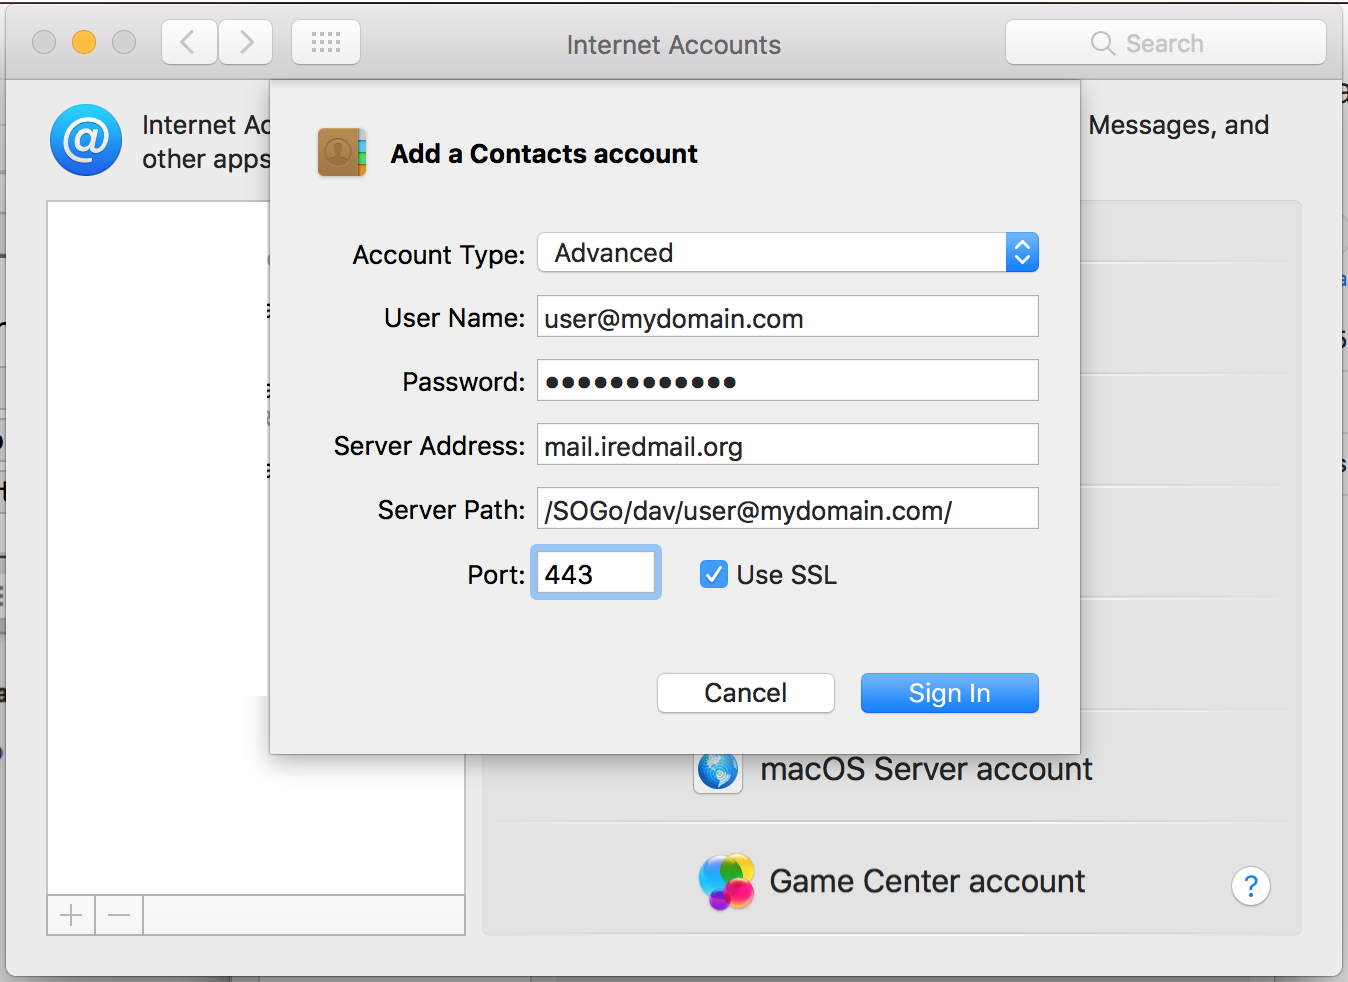Remove account with minus button
Viewport: 1348px width, 982px height.
(x=119, y=915)
